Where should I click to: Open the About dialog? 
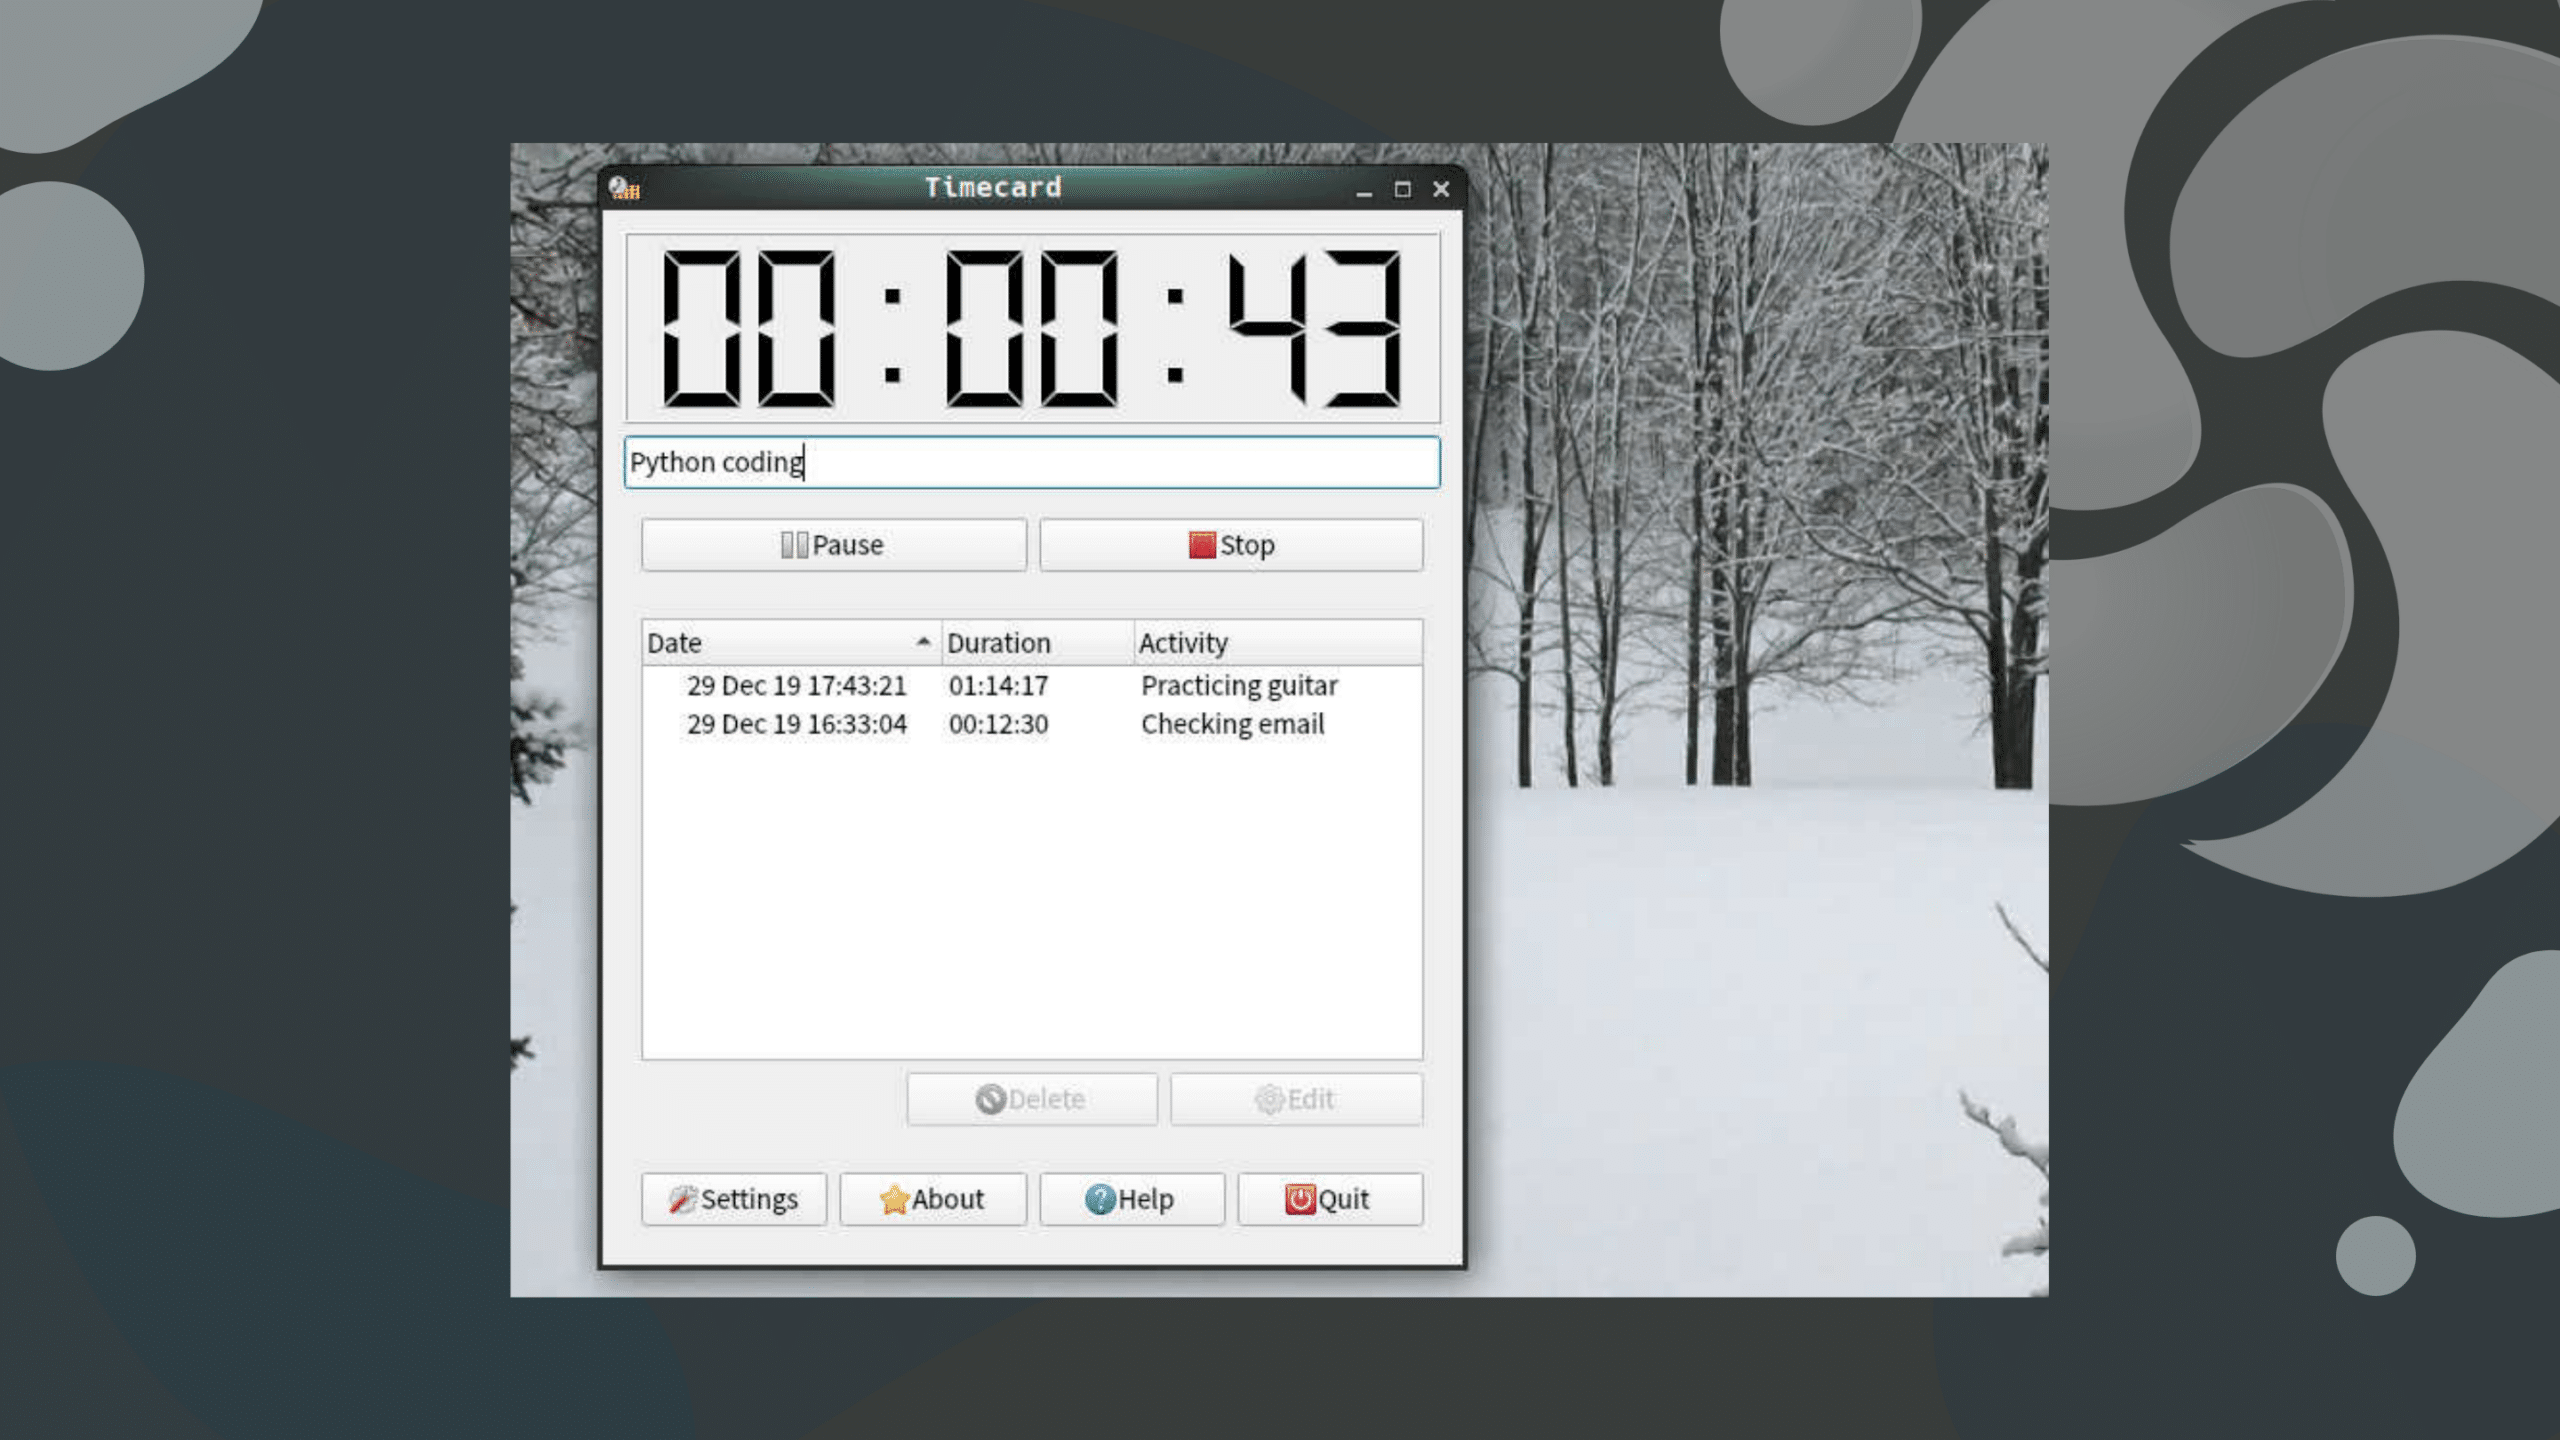point(933,1199)
